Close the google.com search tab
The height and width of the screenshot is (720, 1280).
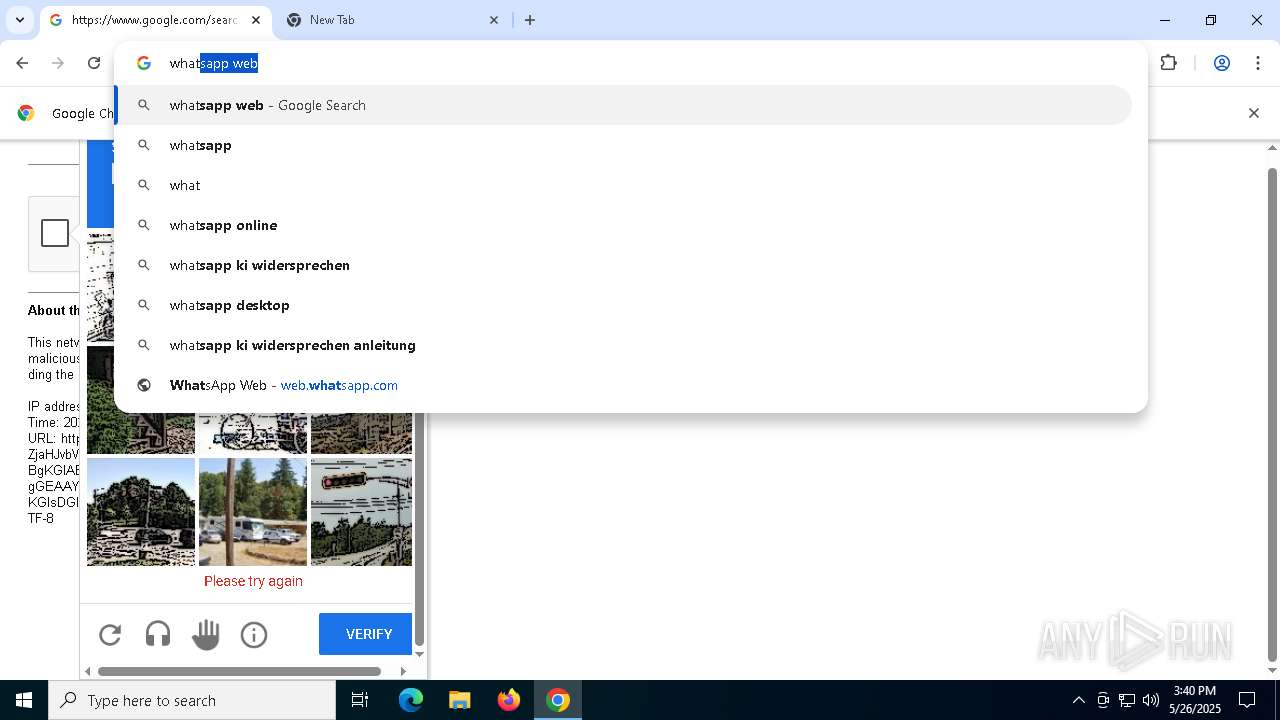[x=256, y=20]
